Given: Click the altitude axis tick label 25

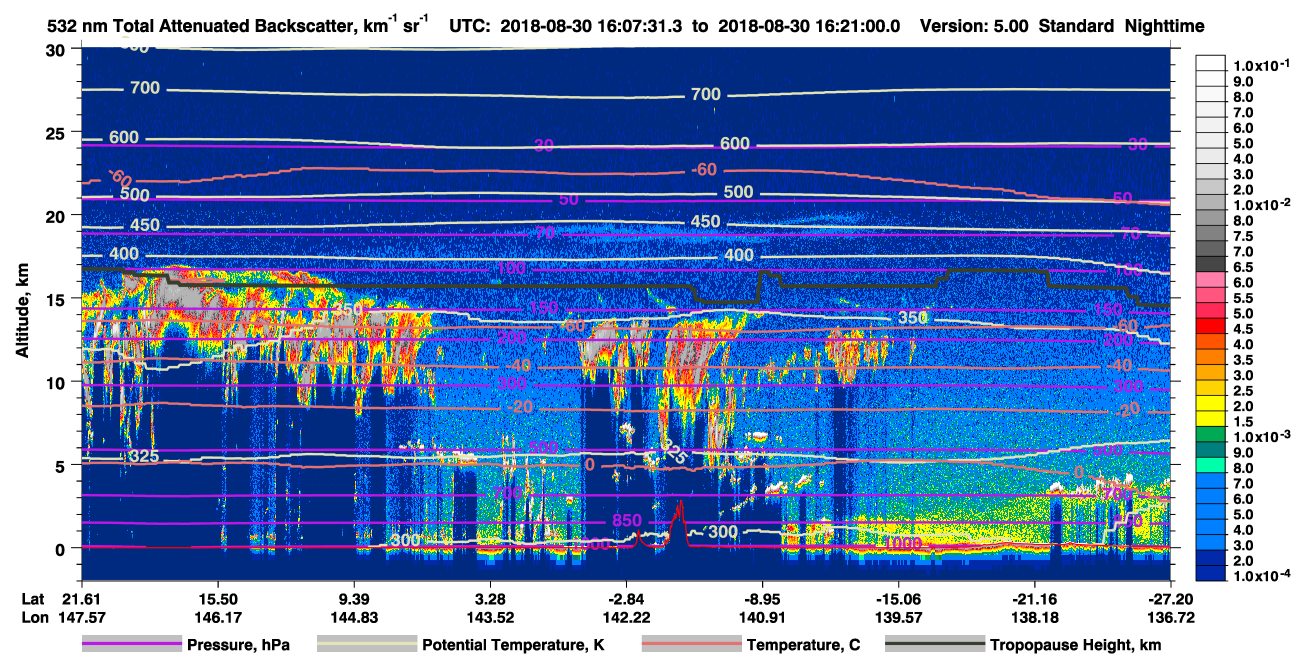Looking at the screenshot, I should (x=57, y=132).
